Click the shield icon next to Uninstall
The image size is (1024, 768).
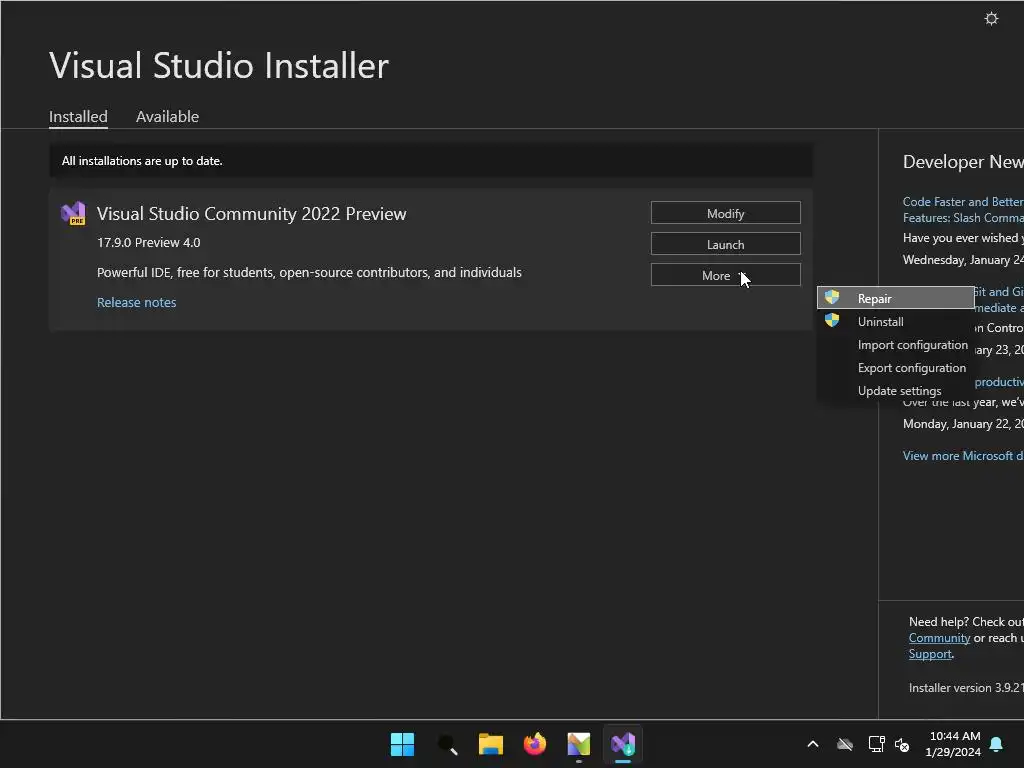pos(831,320)
